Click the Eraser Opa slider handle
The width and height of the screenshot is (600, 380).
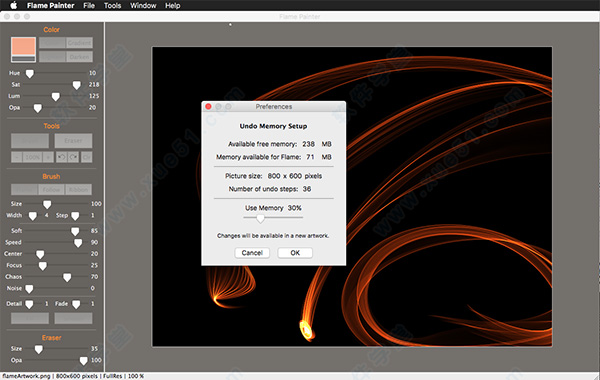coord(83,360)
